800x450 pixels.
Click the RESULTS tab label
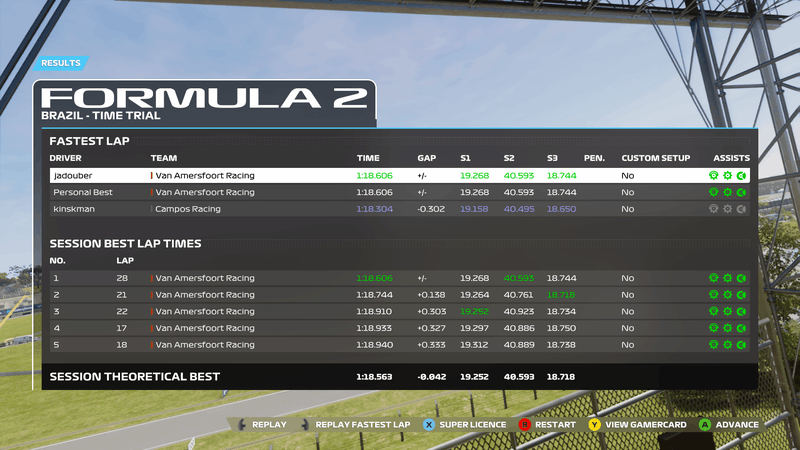(61, 63)
